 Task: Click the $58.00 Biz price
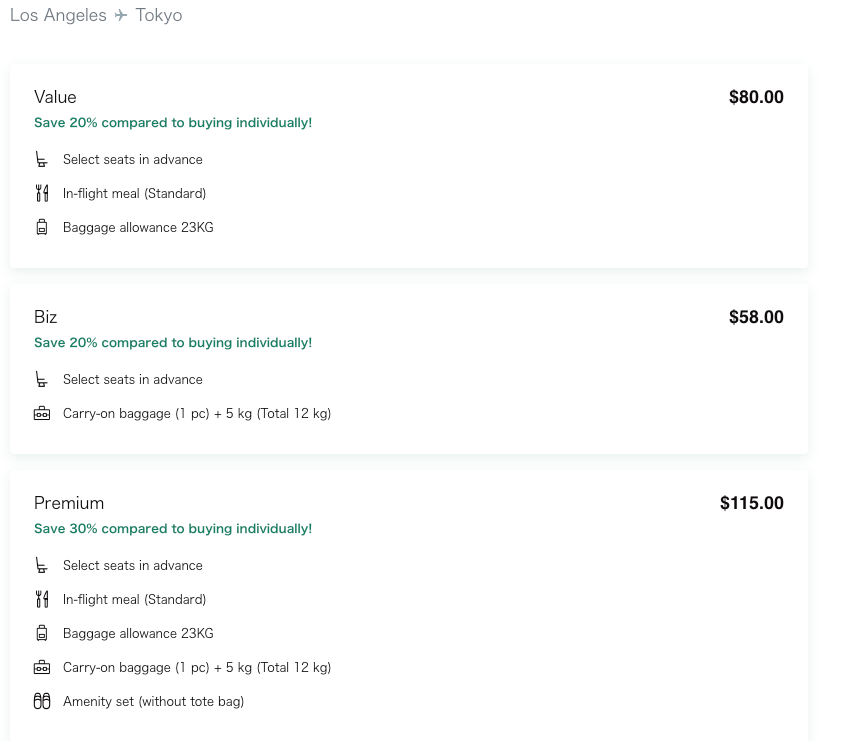(756, 317)
